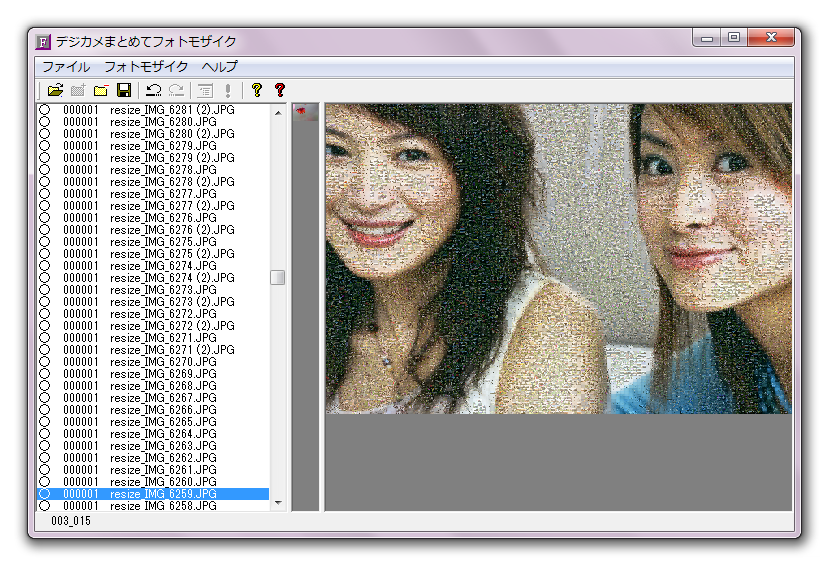Image resolution: width=832 pixels, height=570 pixels.
Task: Select resize_IMG_6278.JPG in list
Action: point(153,170)
